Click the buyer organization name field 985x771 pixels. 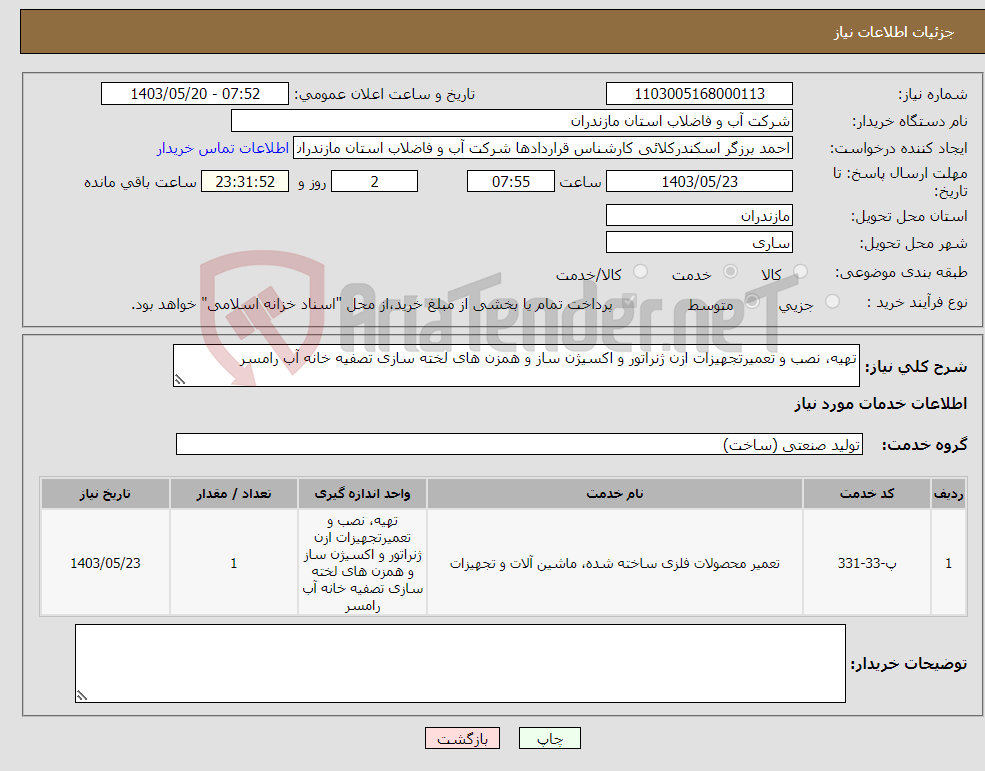pyautogui.click(x=512, y=121)
